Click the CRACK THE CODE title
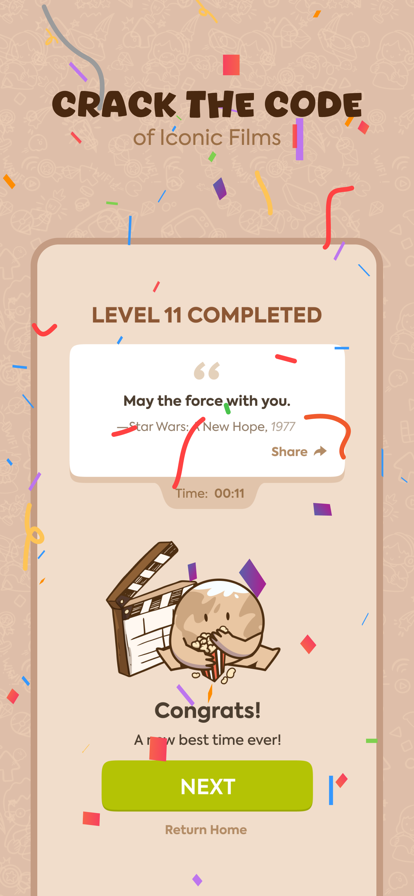This screenshot has width=414, height=896. 207,105
